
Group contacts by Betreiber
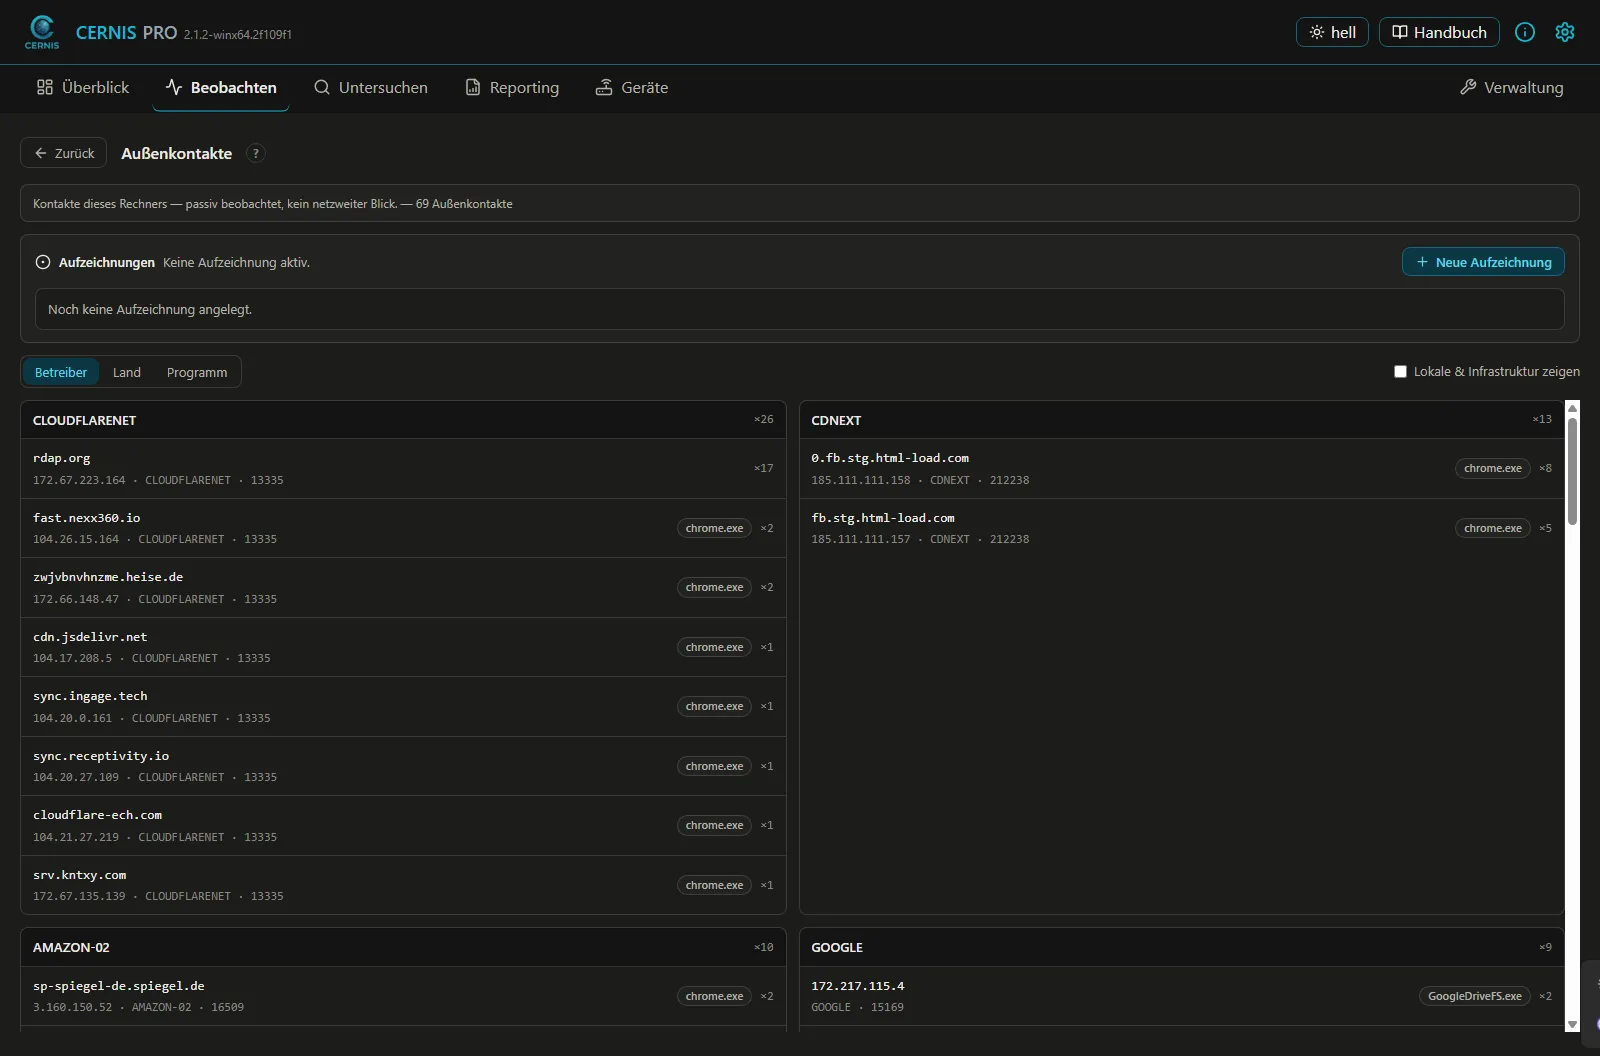pos(61,372)
